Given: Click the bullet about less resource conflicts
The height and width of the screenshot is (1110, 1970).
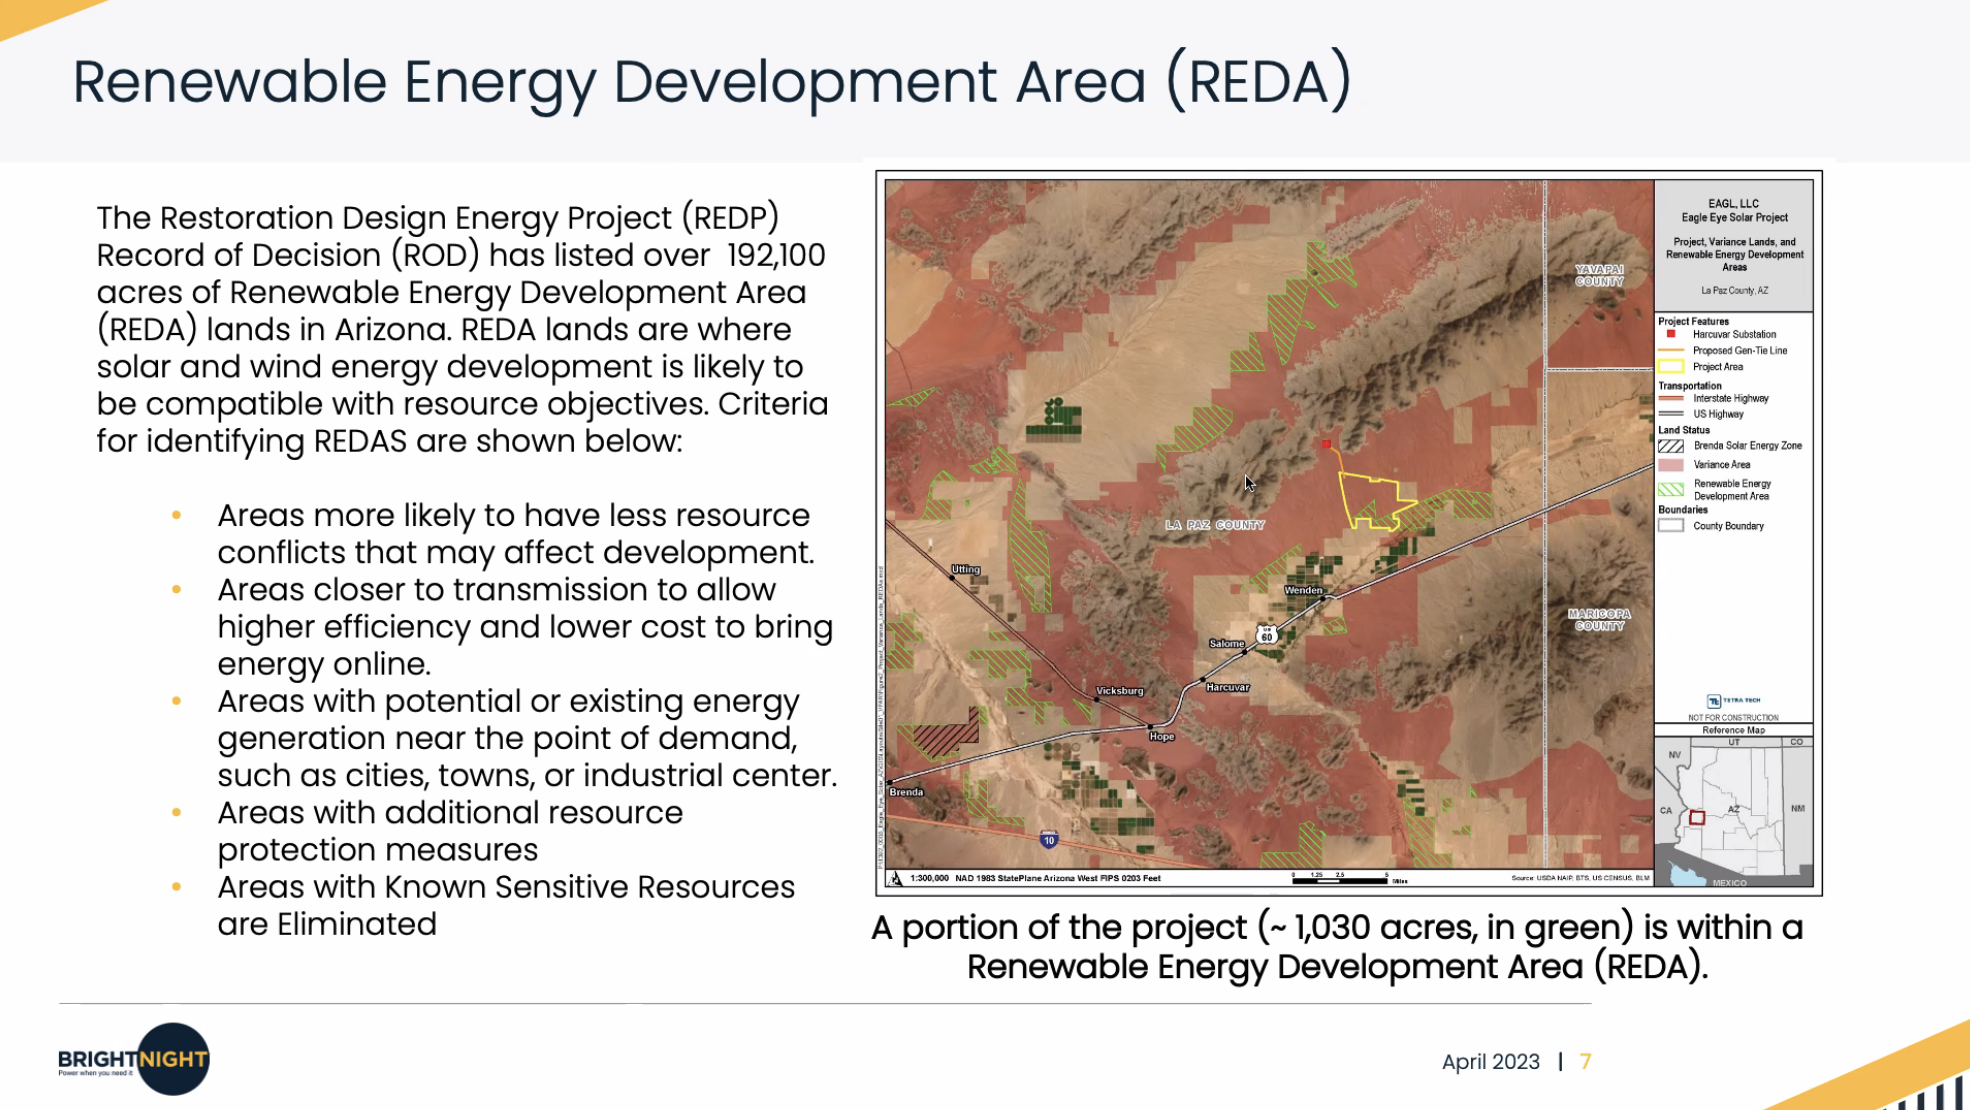Looking at the screenshot, I should click(516, 534).
